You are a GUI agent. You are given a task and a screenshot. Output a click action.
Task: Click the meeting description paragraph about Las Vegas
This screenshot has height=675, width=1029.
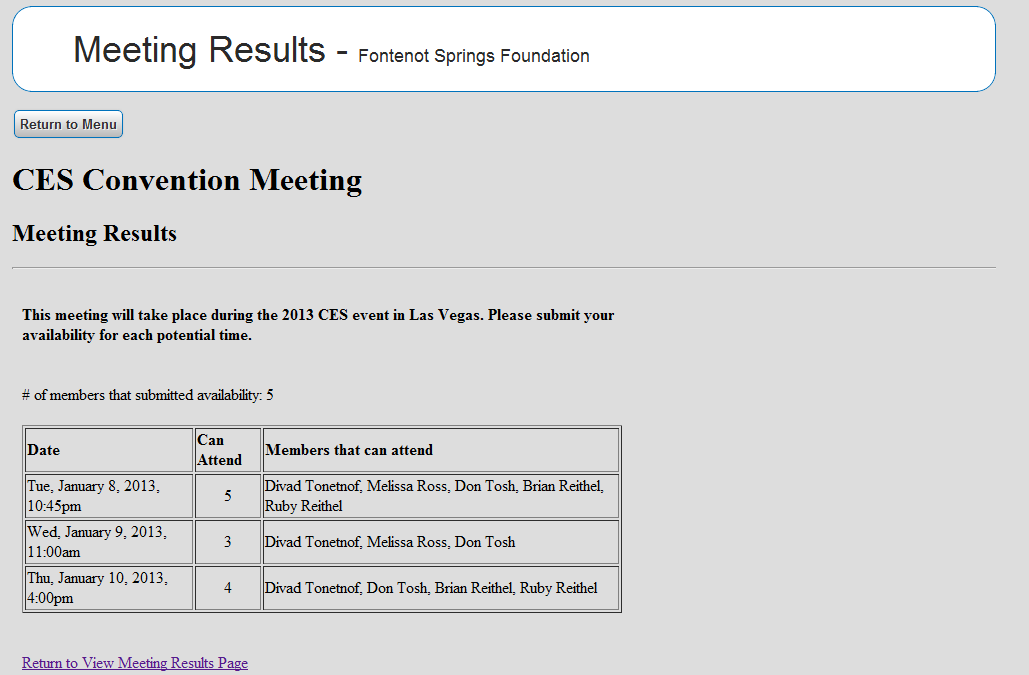pos(318,325)
